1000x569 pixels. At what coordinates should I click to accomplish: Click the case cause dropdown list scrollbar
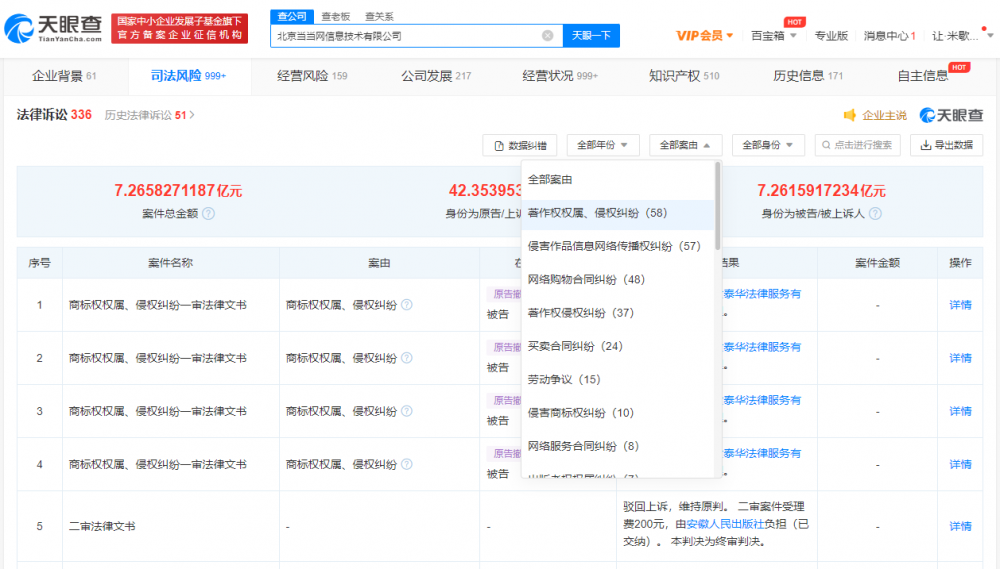click(718, 205)
